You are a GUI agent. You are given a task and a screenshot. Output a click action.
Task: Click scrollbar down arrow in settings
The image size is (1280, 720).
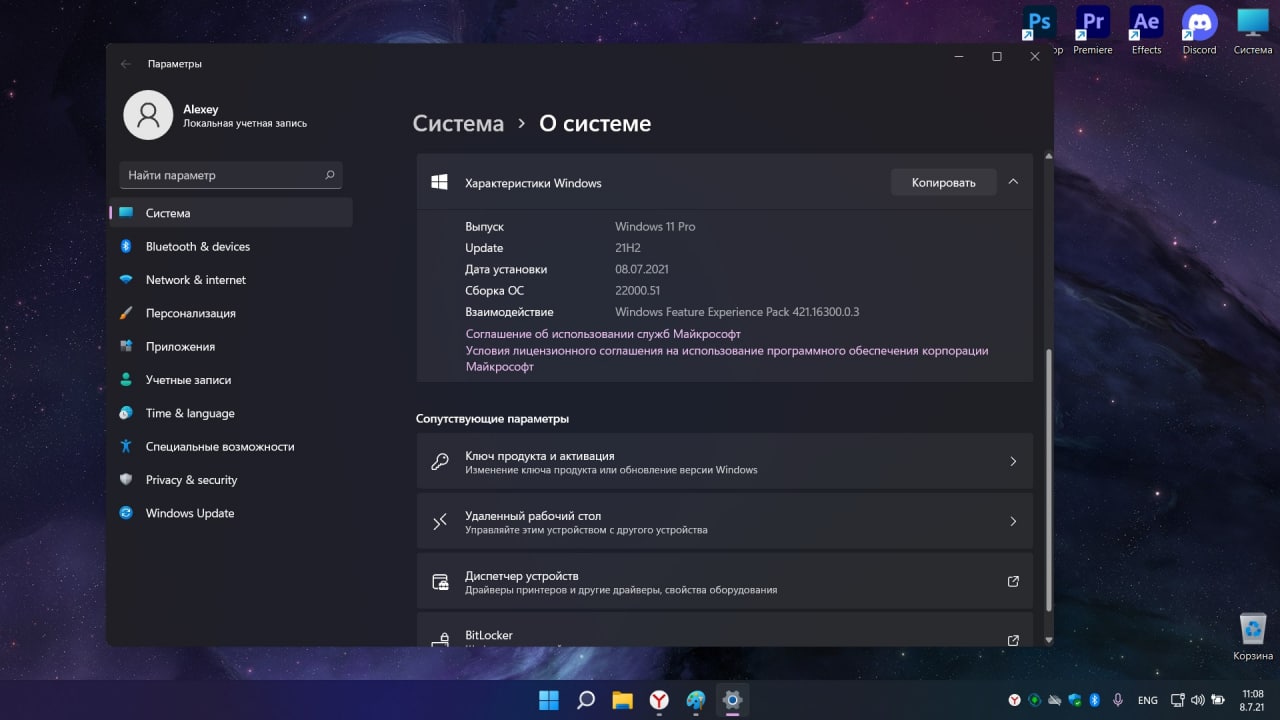(x=1048, y=640)
